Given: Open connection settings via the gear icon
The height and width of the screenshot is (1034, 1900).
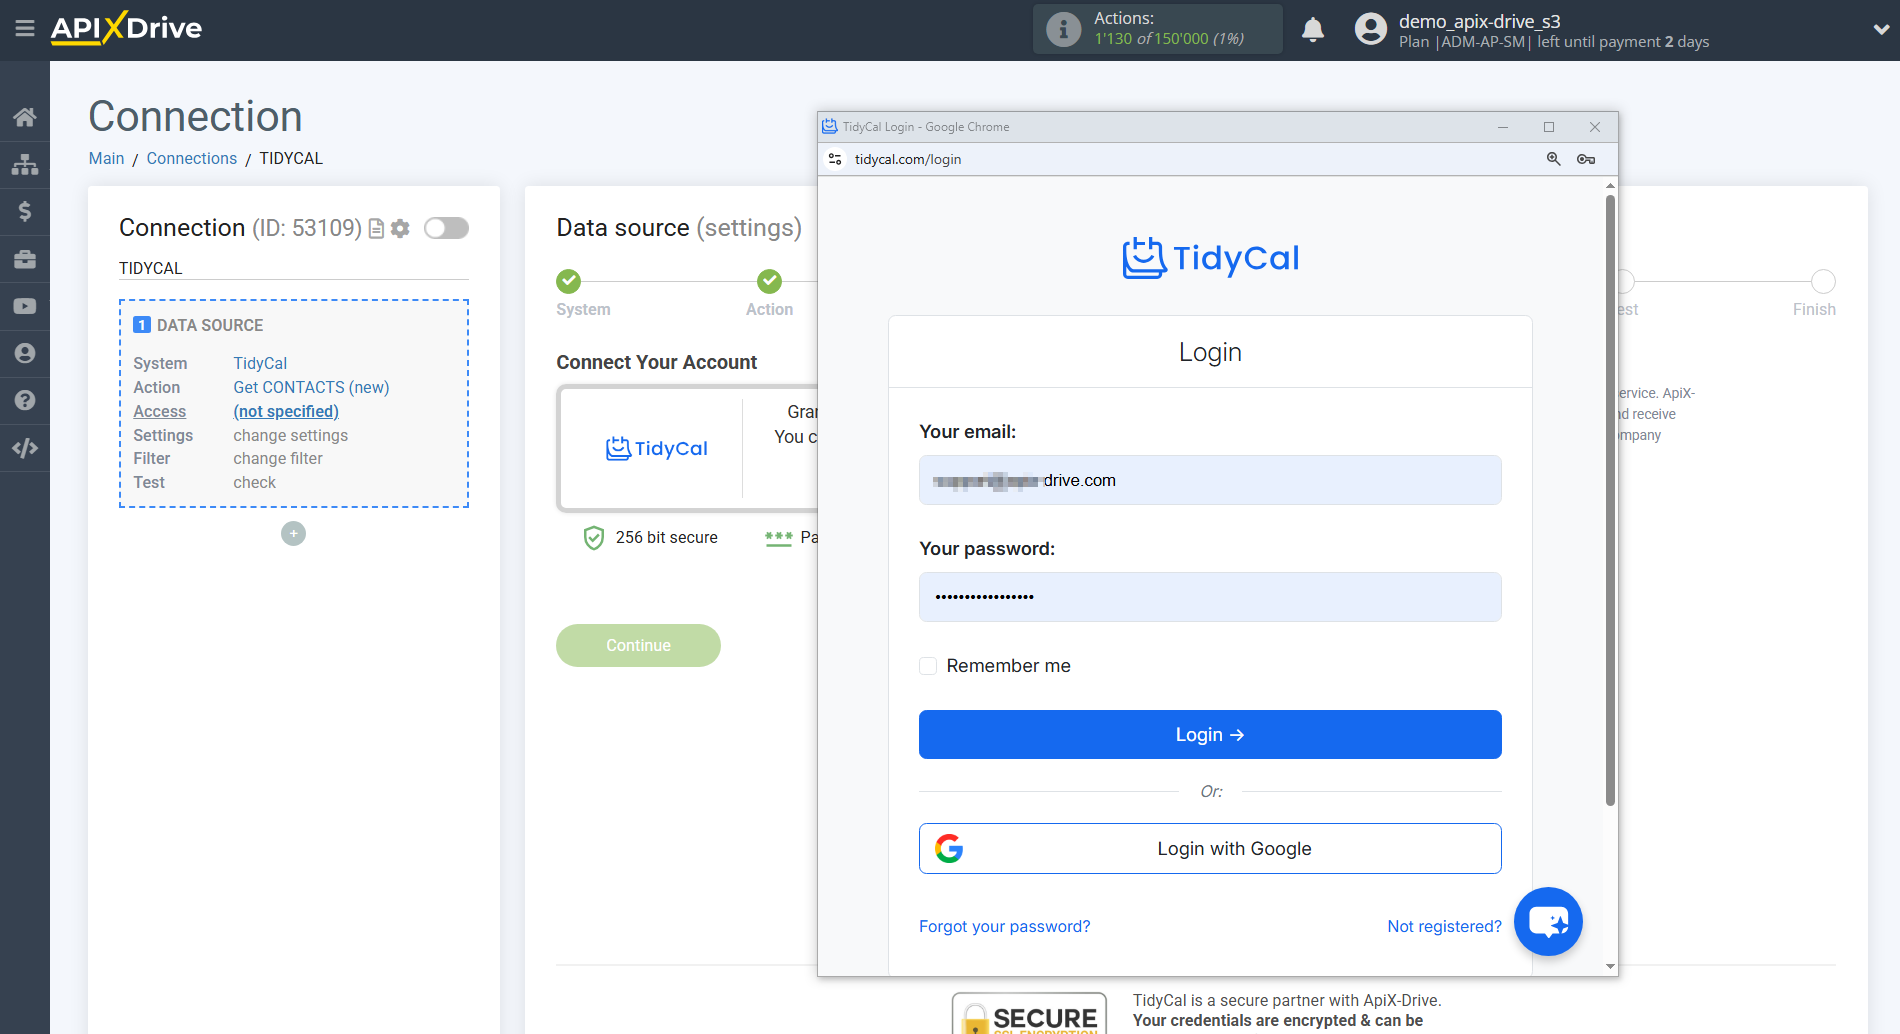Looking at the screenshot, I should click(400, 228).
